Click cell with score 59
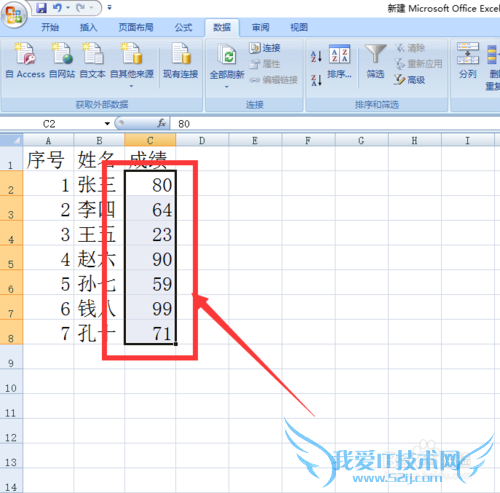Screen dimensions: 500x493 tap(150, 283)
